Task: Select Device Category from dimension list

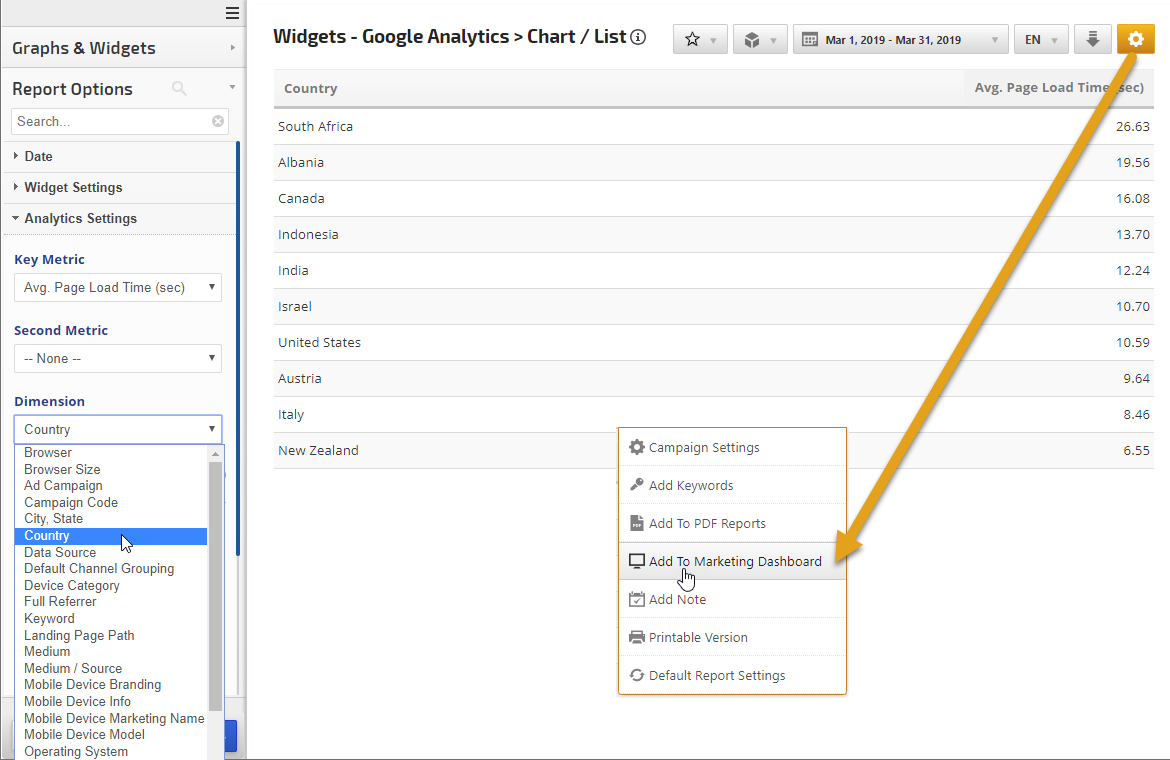Action: point(72,586)
